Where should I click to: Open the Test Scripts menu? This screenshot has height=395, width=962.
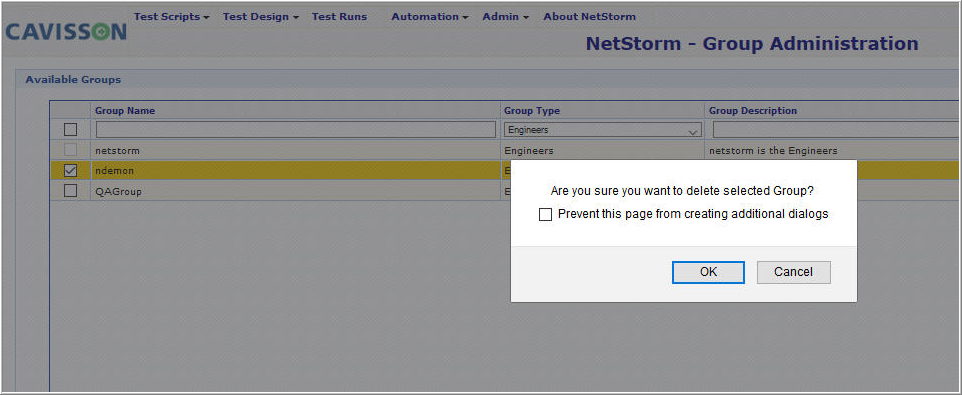click(172, 17)
